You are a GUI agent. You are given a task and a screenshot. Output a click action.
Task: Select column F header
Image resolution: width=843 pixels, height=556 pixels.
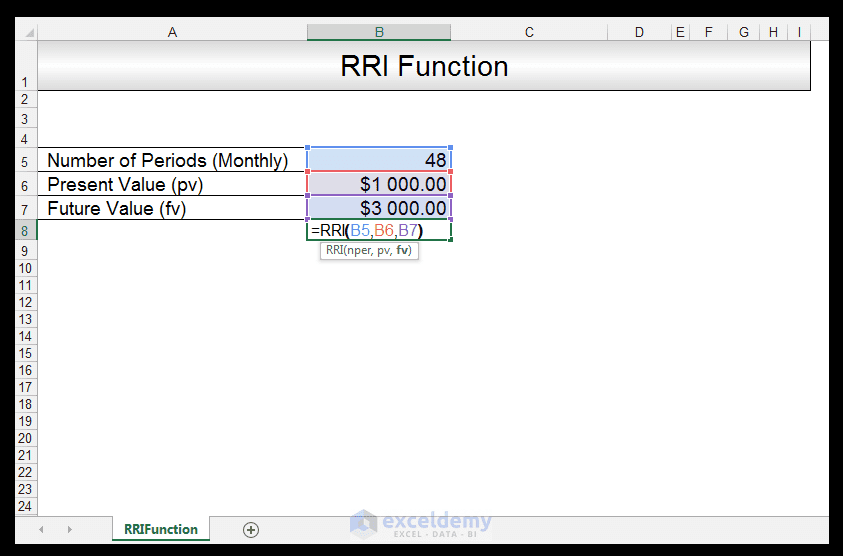(709, 32)
